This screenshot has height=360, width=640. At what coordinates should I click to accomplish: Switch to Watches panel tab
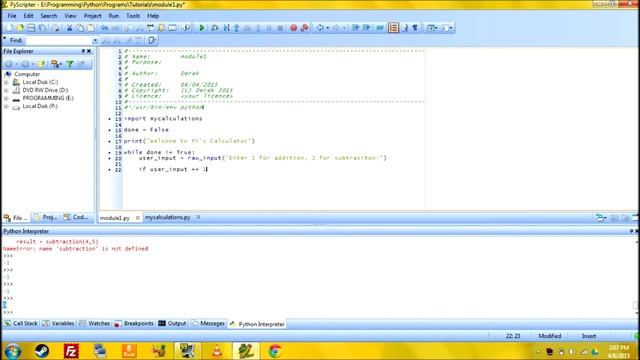tap(95, 324)
